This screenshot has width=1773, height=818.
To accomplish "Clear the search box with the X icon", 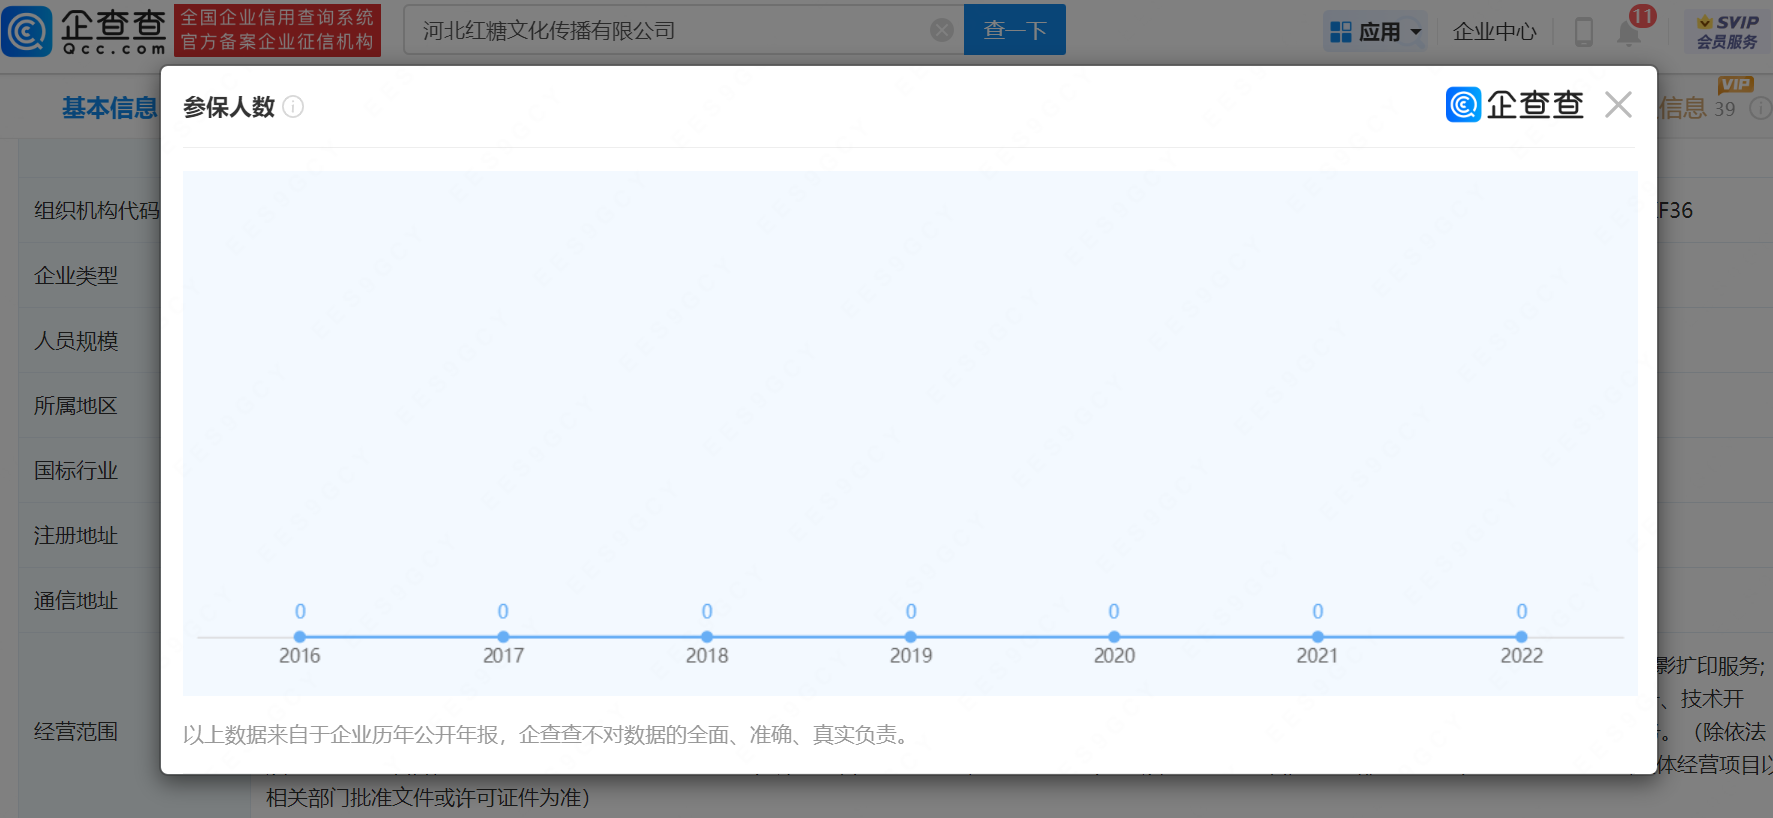I will click(941, 30).
